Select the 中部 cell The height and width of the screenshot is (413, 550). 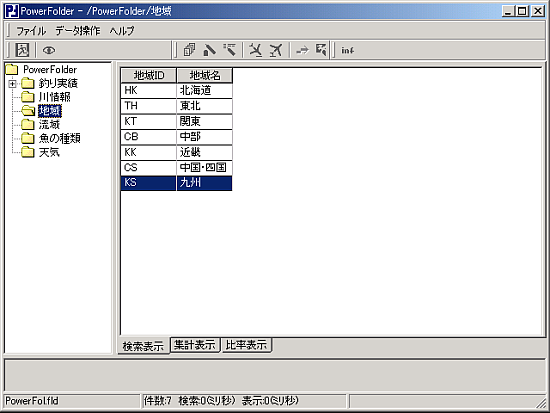pos(204,137)
